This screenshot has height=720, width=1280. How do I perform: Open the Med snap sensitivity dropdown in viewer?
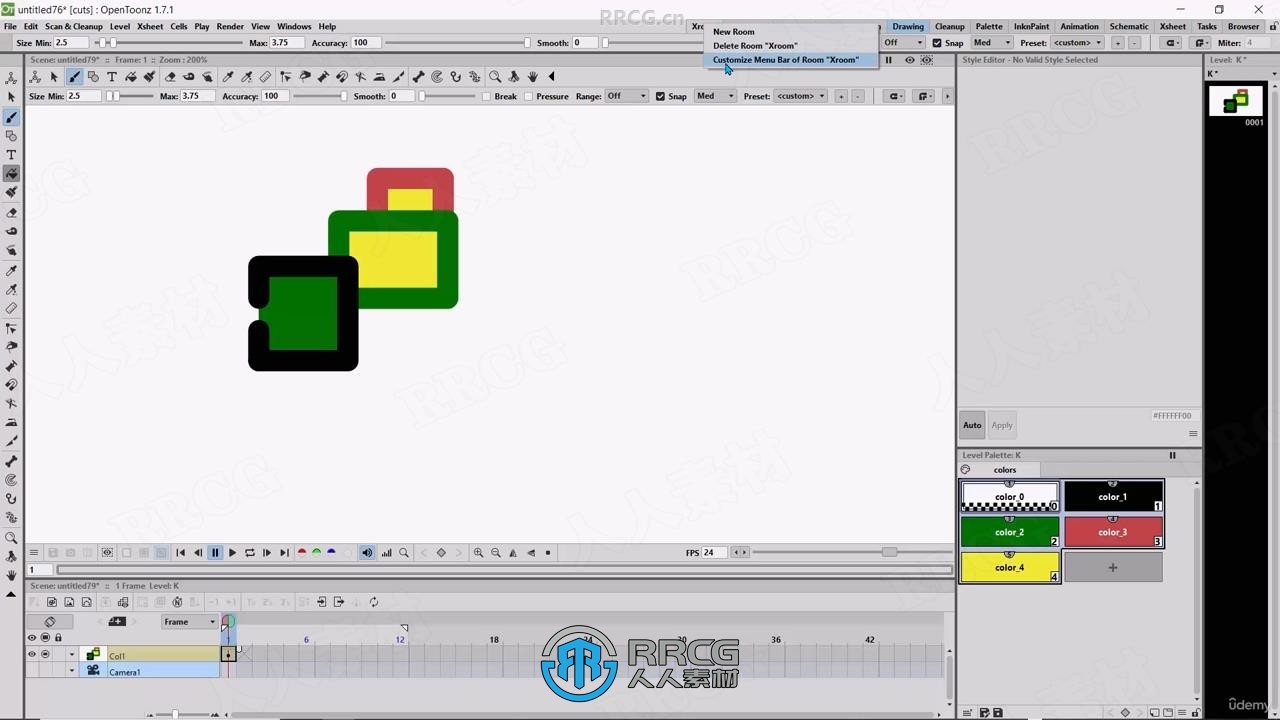point(715,96)
